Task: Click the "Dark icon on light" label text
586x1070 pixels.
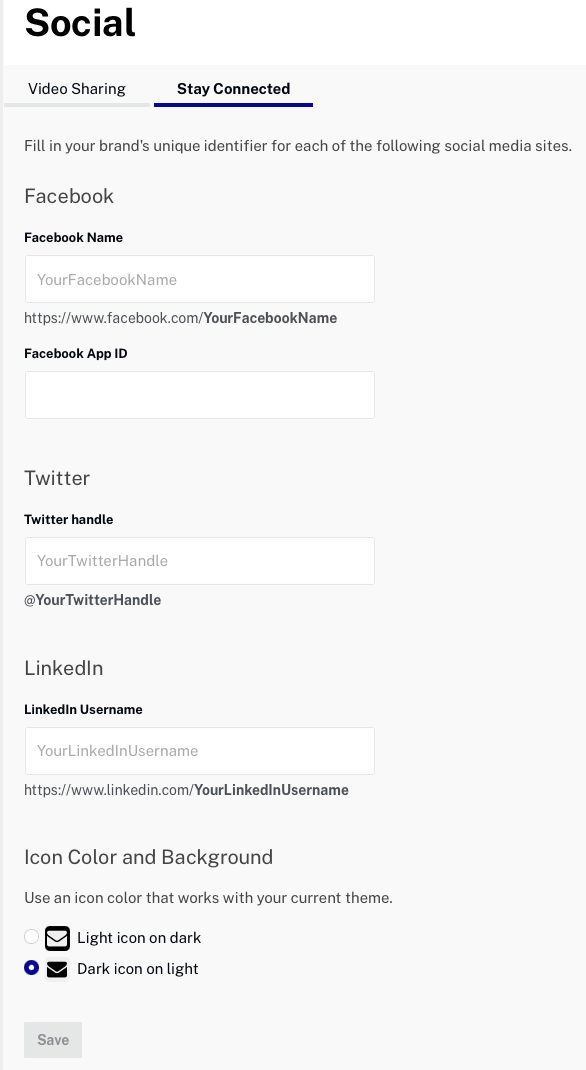Action: point(138,969)
